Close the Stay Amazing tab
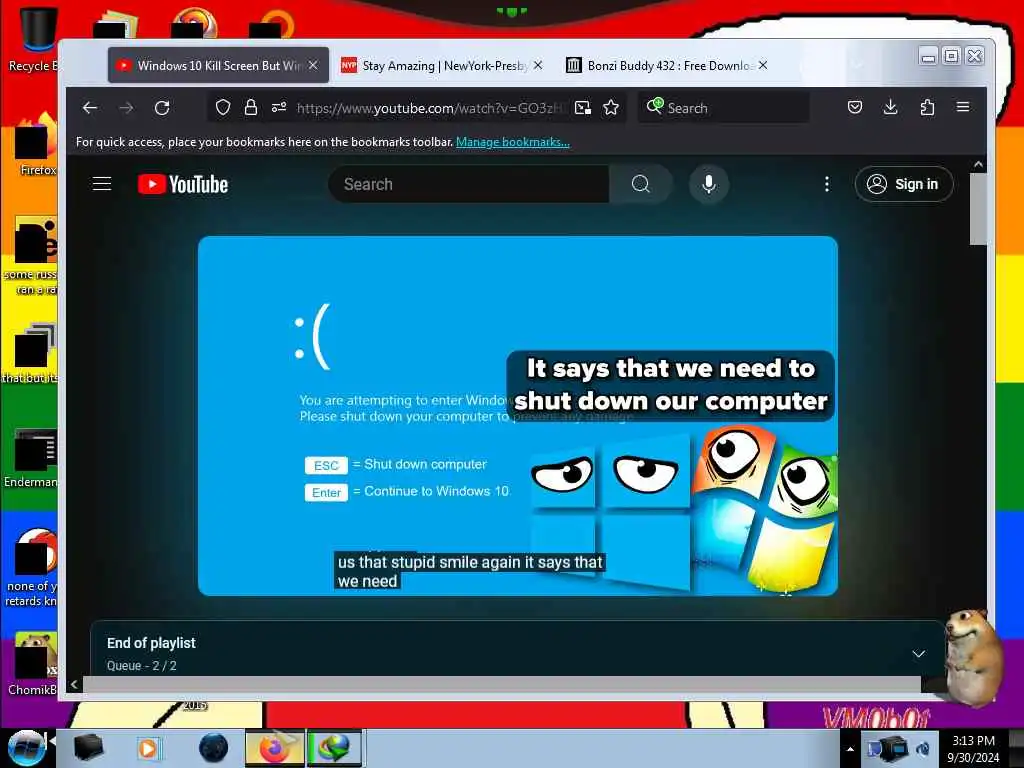Screen dimensions: 1024x768 (537, 65)
